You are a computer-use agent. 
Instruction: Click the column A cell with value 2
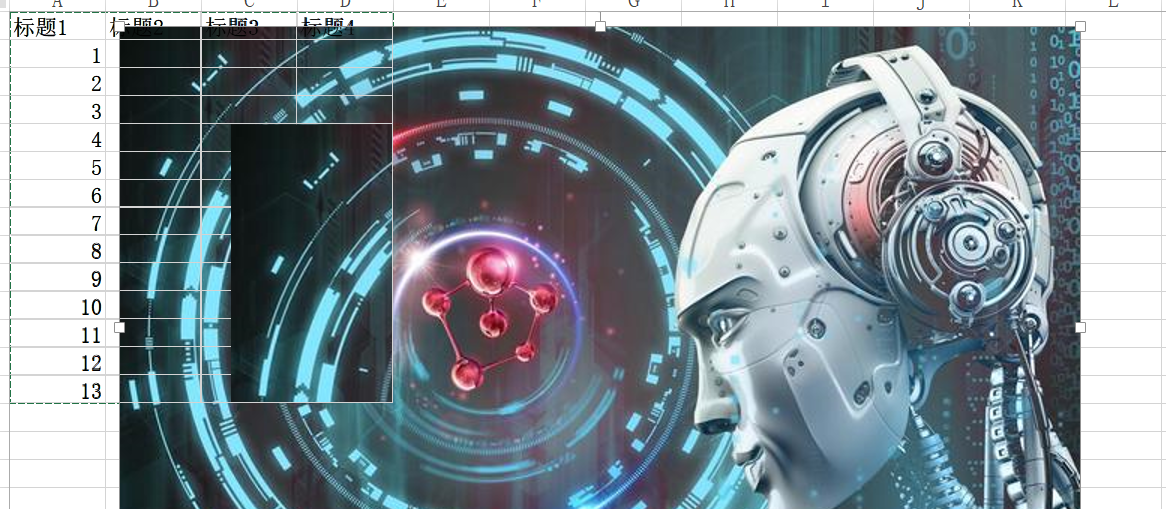click(x=57, y=83)
